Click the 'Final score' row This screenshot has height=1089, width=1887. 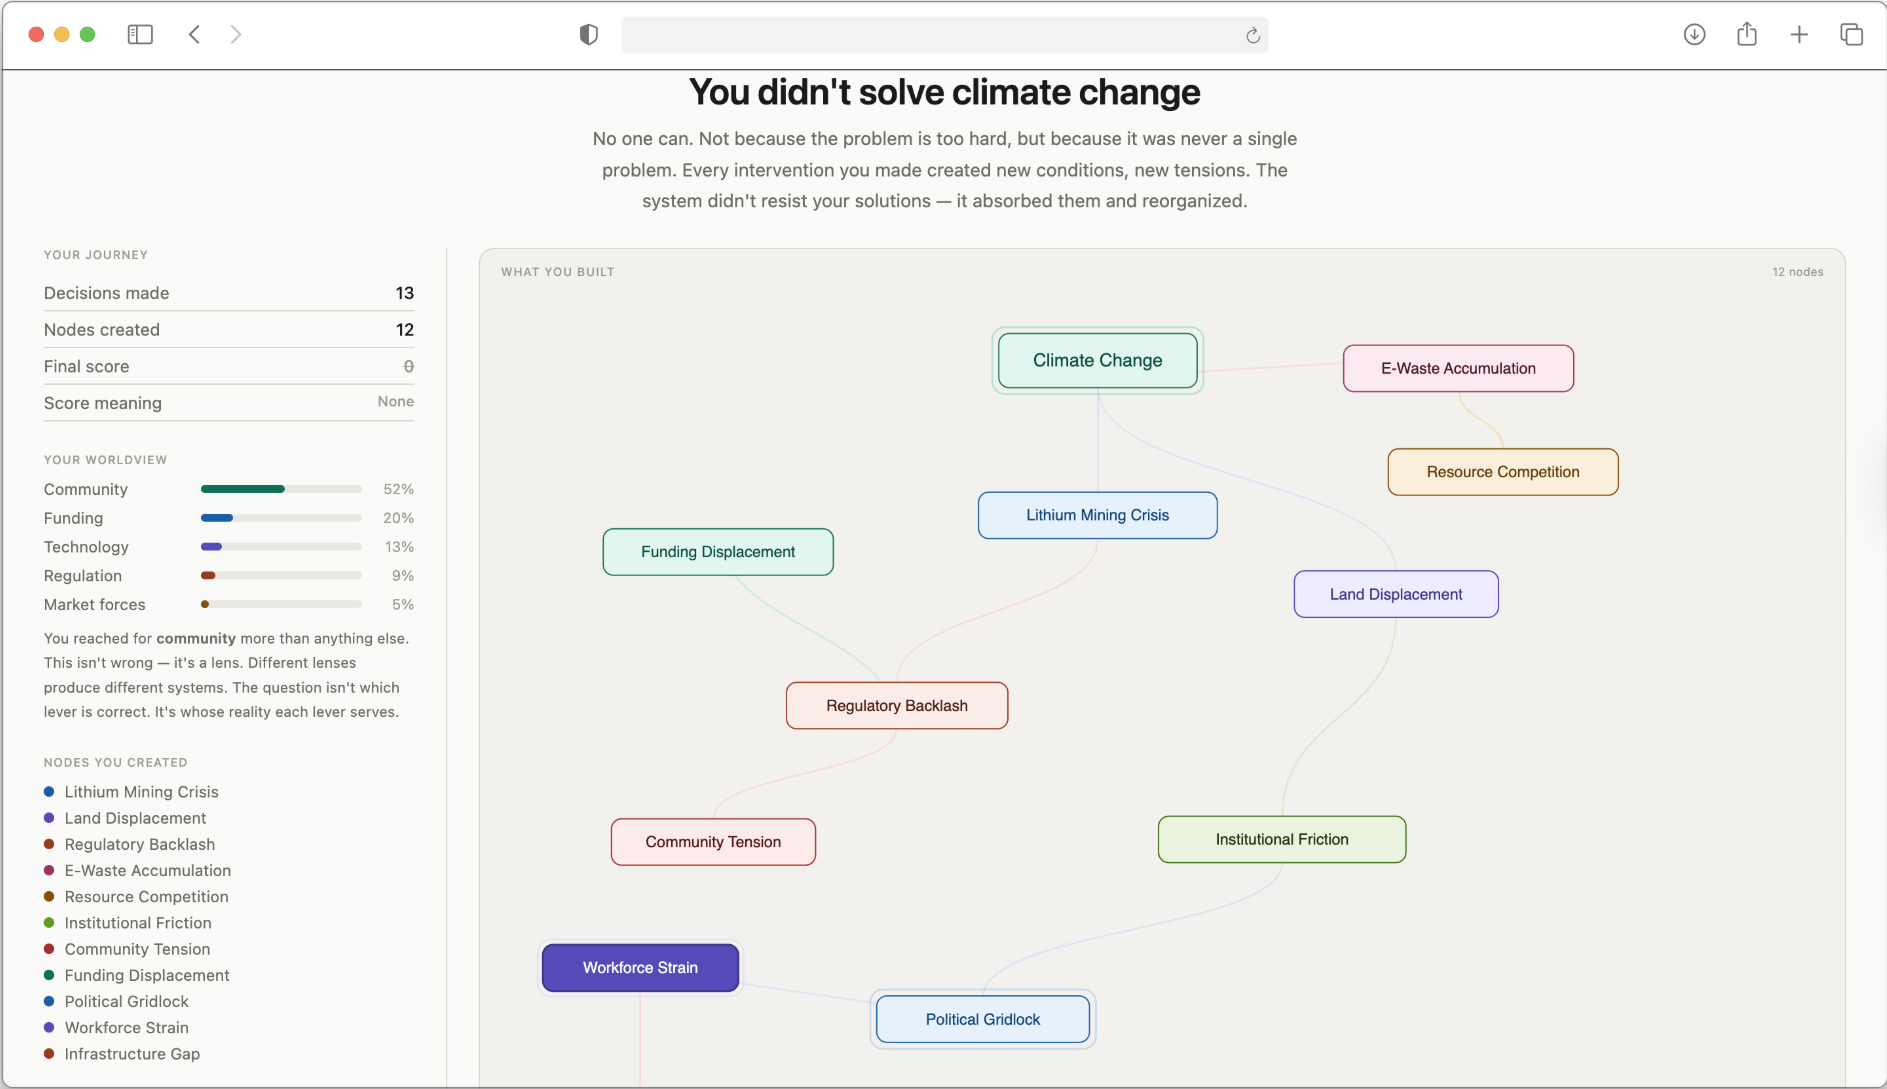[229, 367]
